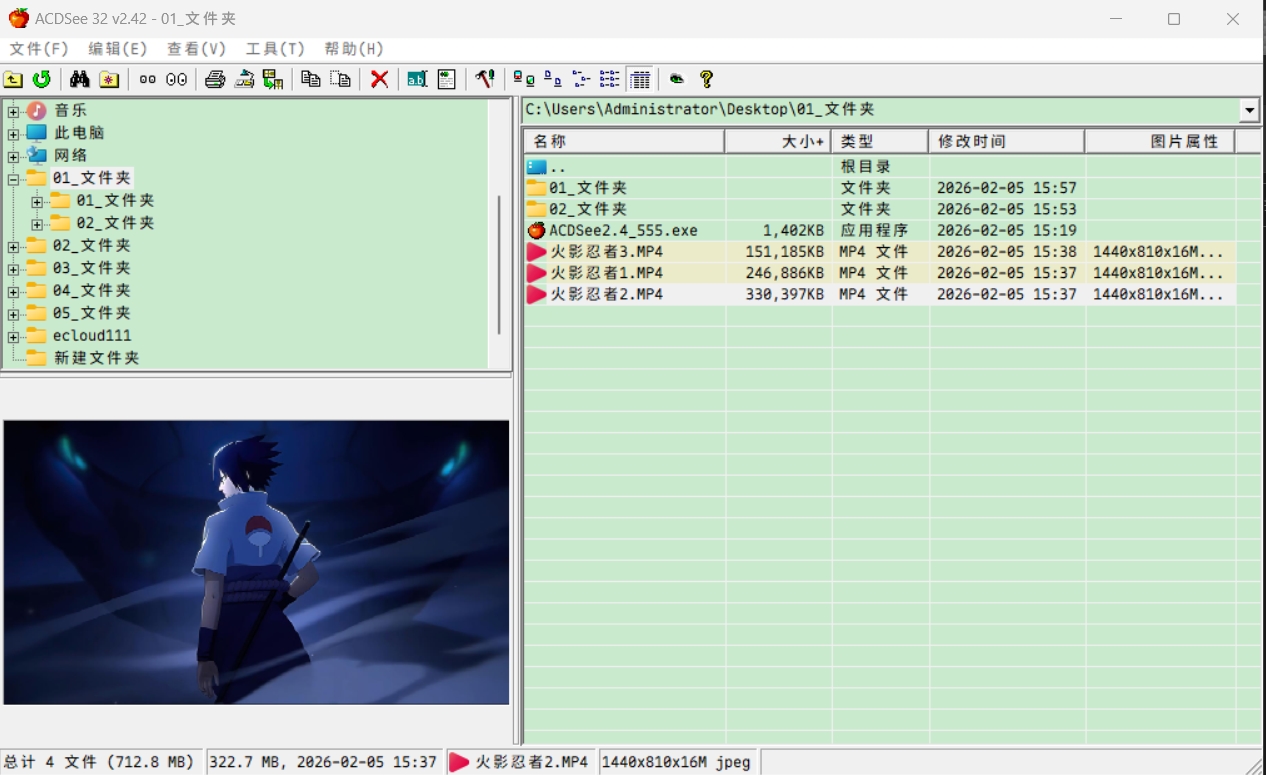Screen dimensions: 1266x775
Task: Open the folder path dropdown arrow
Action: pos(1249,110)
